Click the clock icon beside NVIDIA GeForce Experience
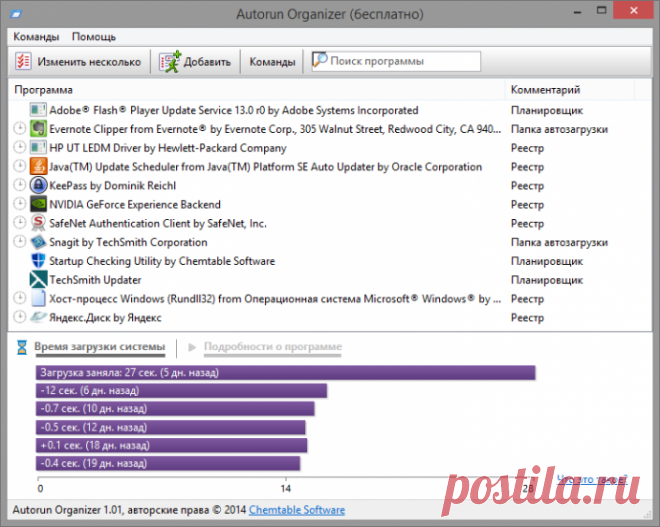Viewport: 660px width, 527px height. pos(19,204)
